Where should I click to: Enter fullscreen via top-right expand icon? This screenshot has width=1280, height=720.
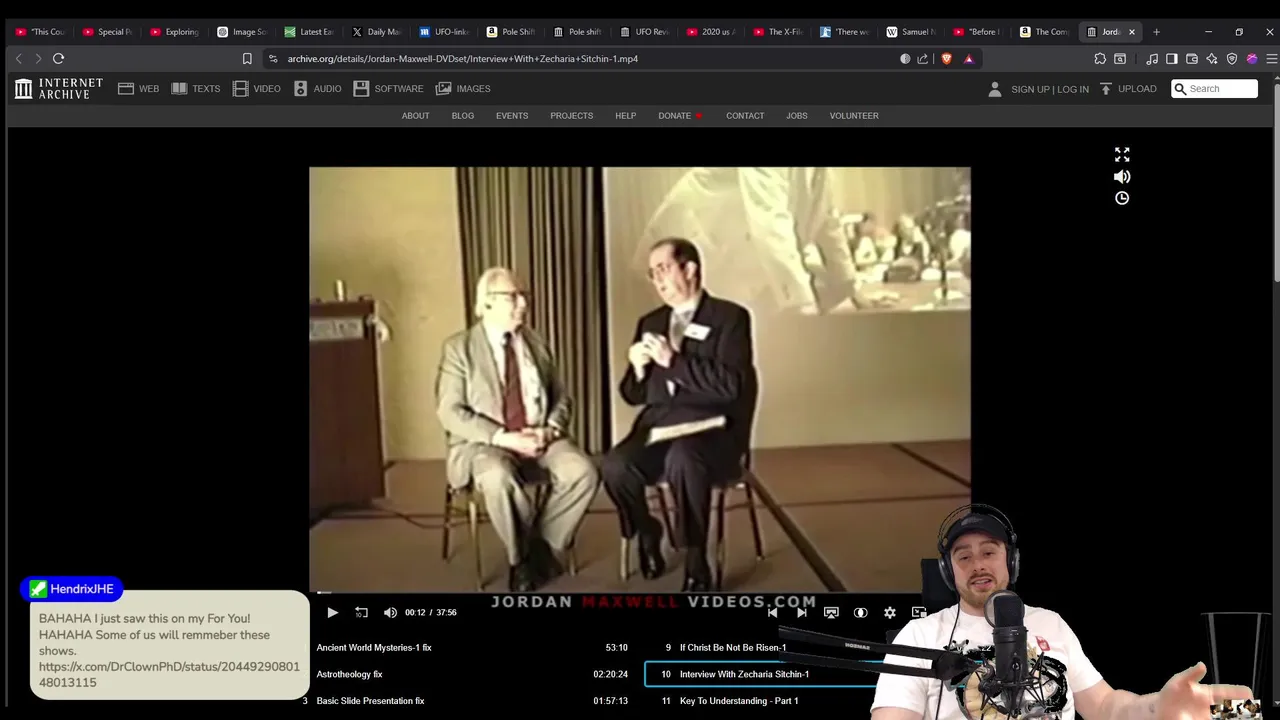1122,155
